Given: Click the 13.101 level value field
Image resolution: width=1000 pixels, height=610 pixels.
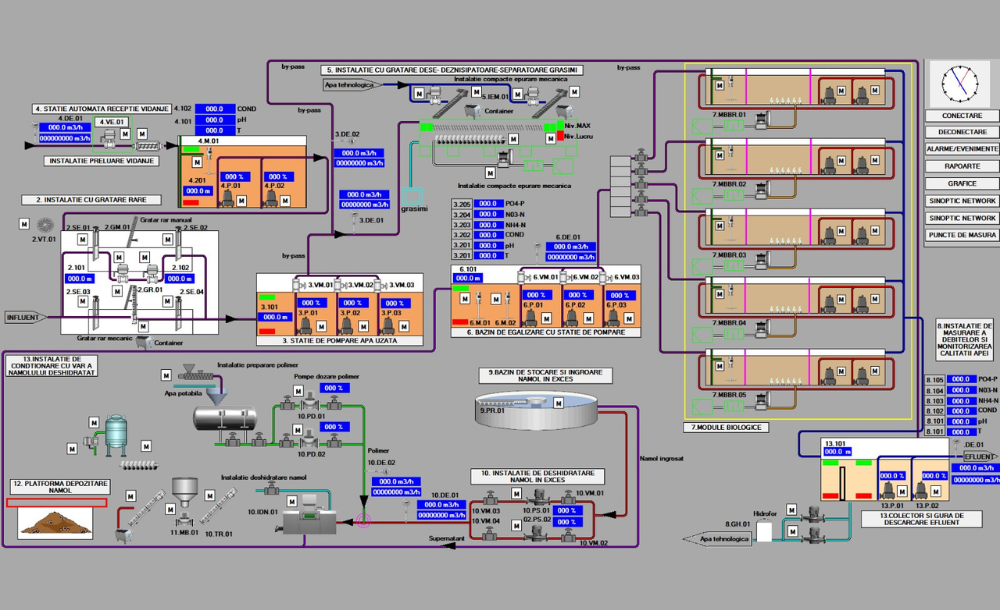Looking at the screenshot, I should click(x=837, y=452).
